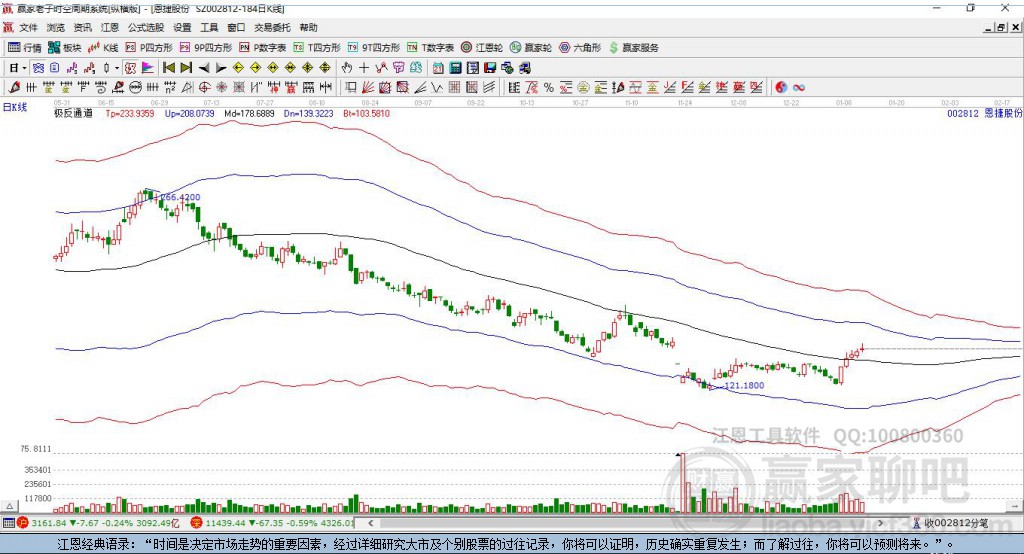Select the crosshair cursor tool
This screenshot has height=554, width=1024.
click(x=364, y=68)
